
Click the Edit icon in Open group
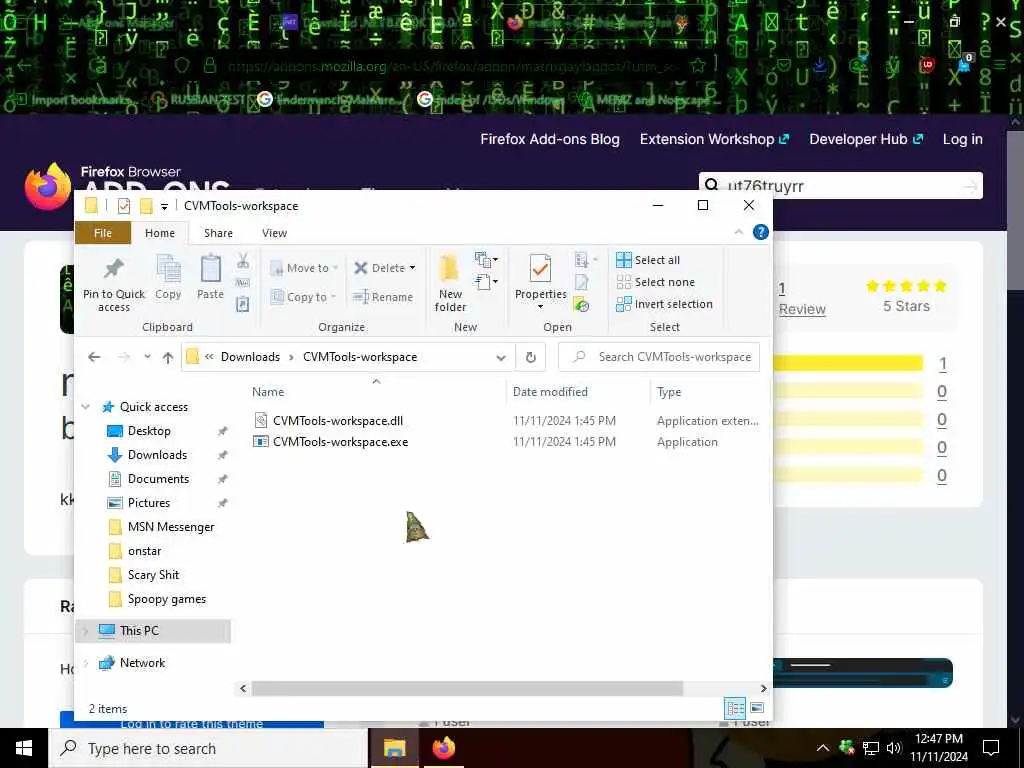pyautogui.click(x=581, y=282)
